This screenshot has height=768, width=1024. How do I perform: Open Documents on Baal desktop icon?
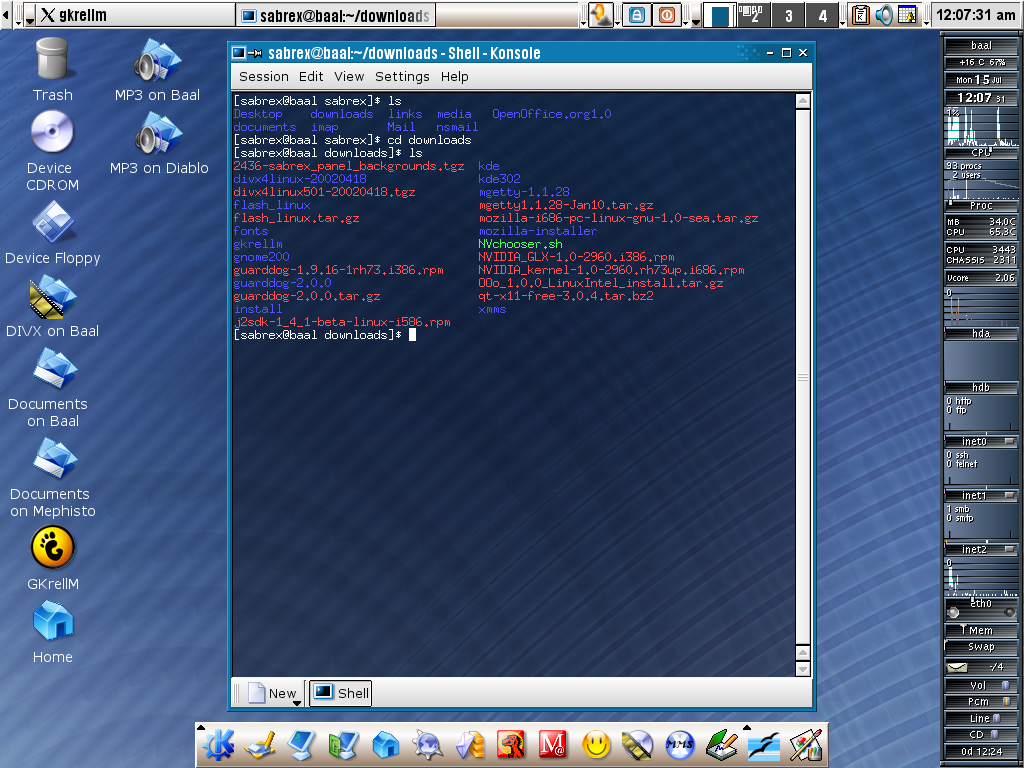pos(52,387)
